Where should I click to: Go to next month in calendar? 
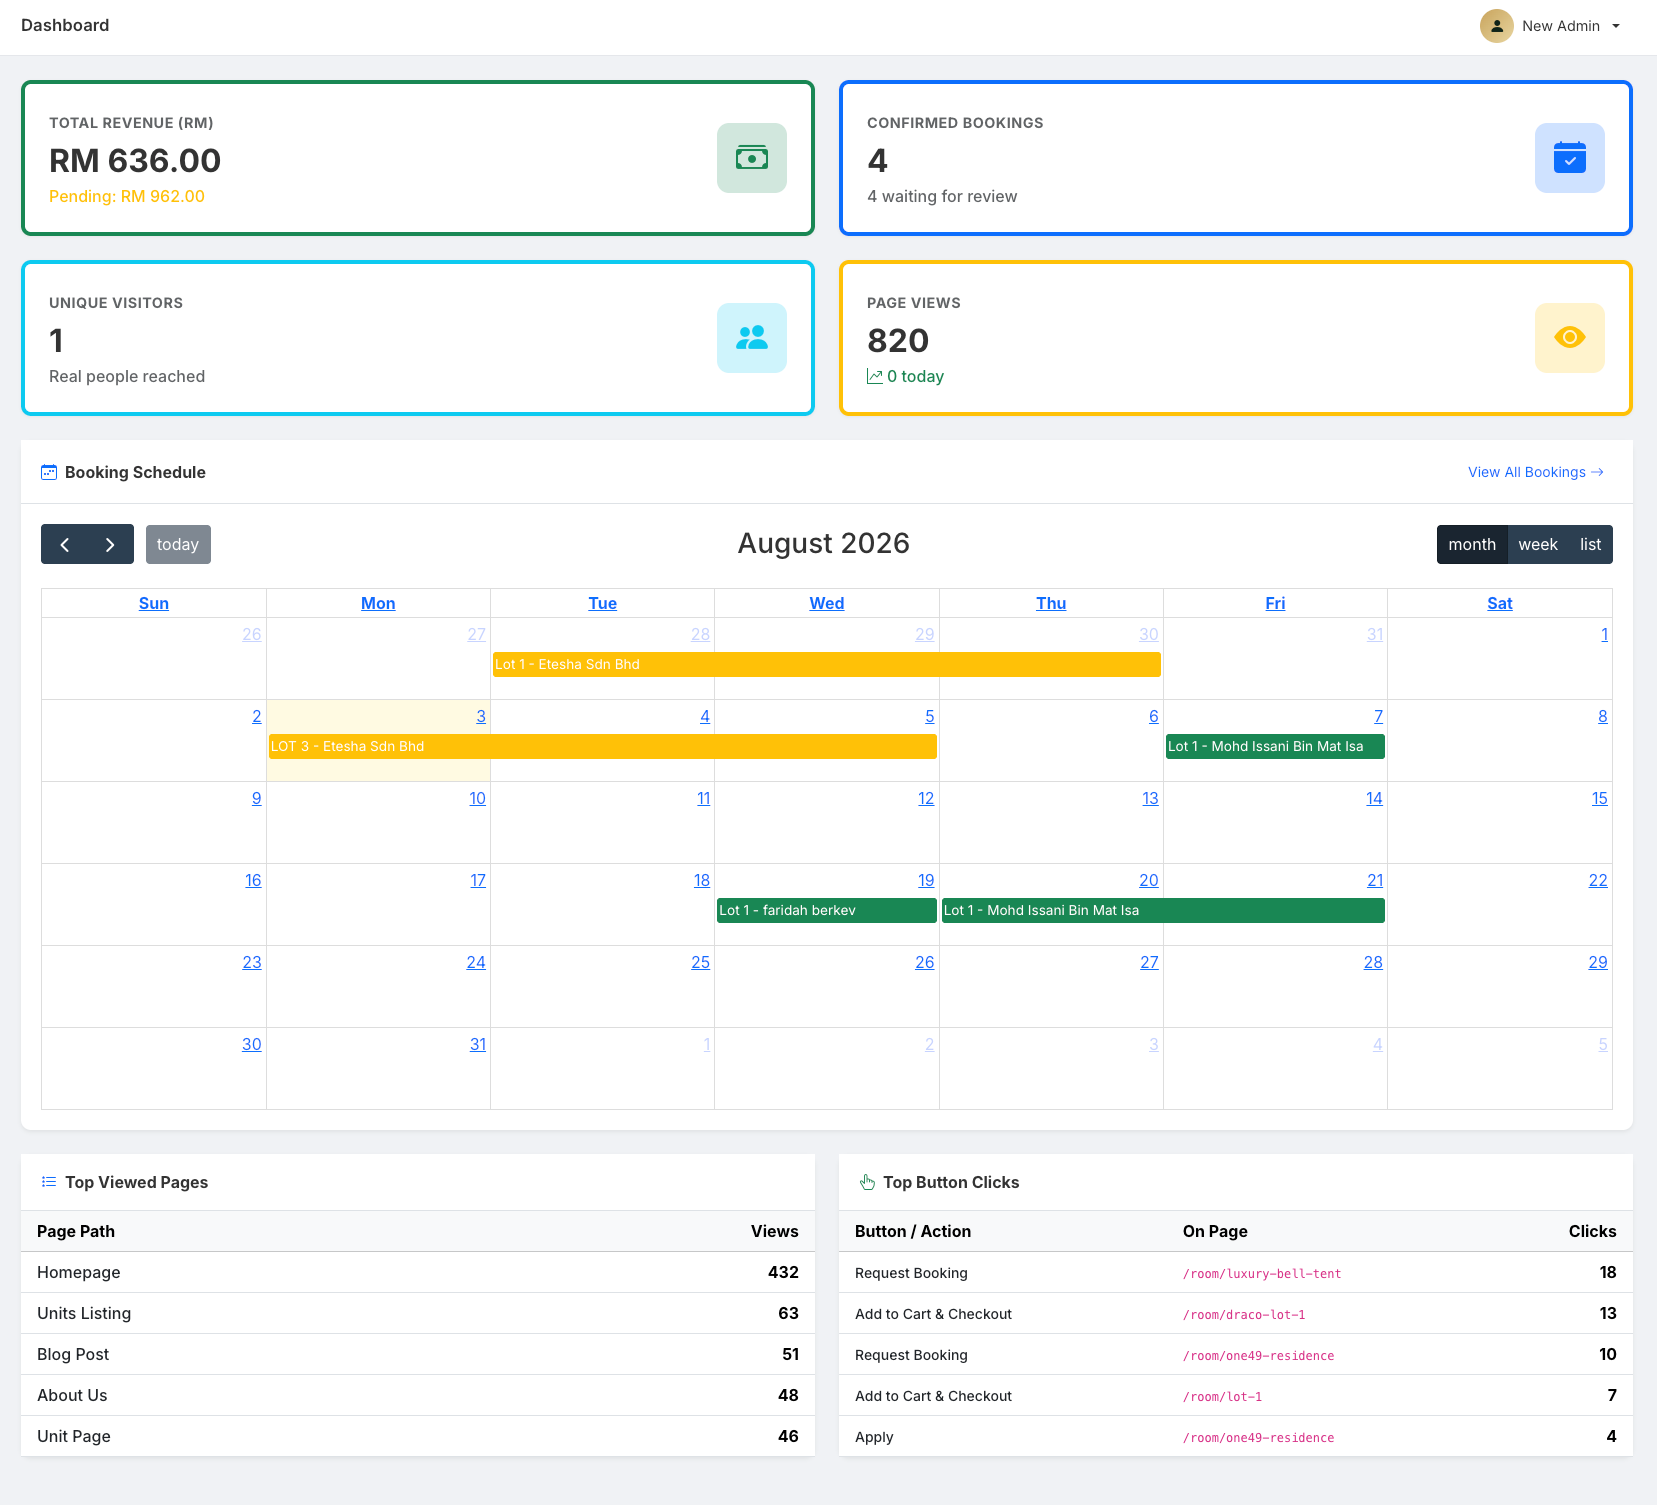click(x=110, y=544)
